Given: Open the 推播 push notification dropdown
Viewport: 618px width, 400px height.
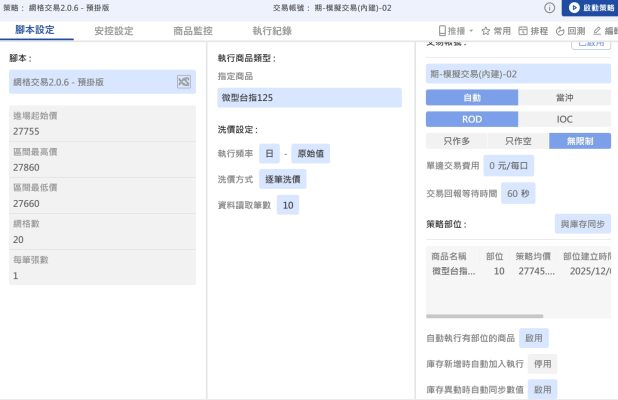Looking at the screenshot, I should (x=456, y=31).
